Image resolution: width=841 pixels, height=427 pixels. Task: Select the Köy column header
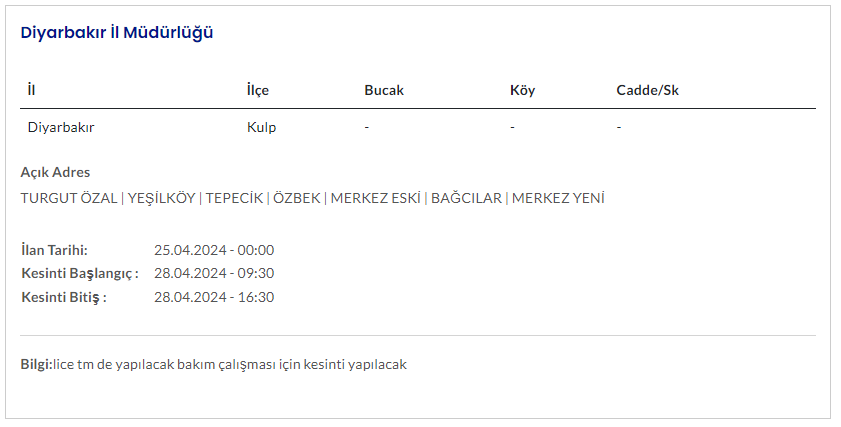coord(522,90)
